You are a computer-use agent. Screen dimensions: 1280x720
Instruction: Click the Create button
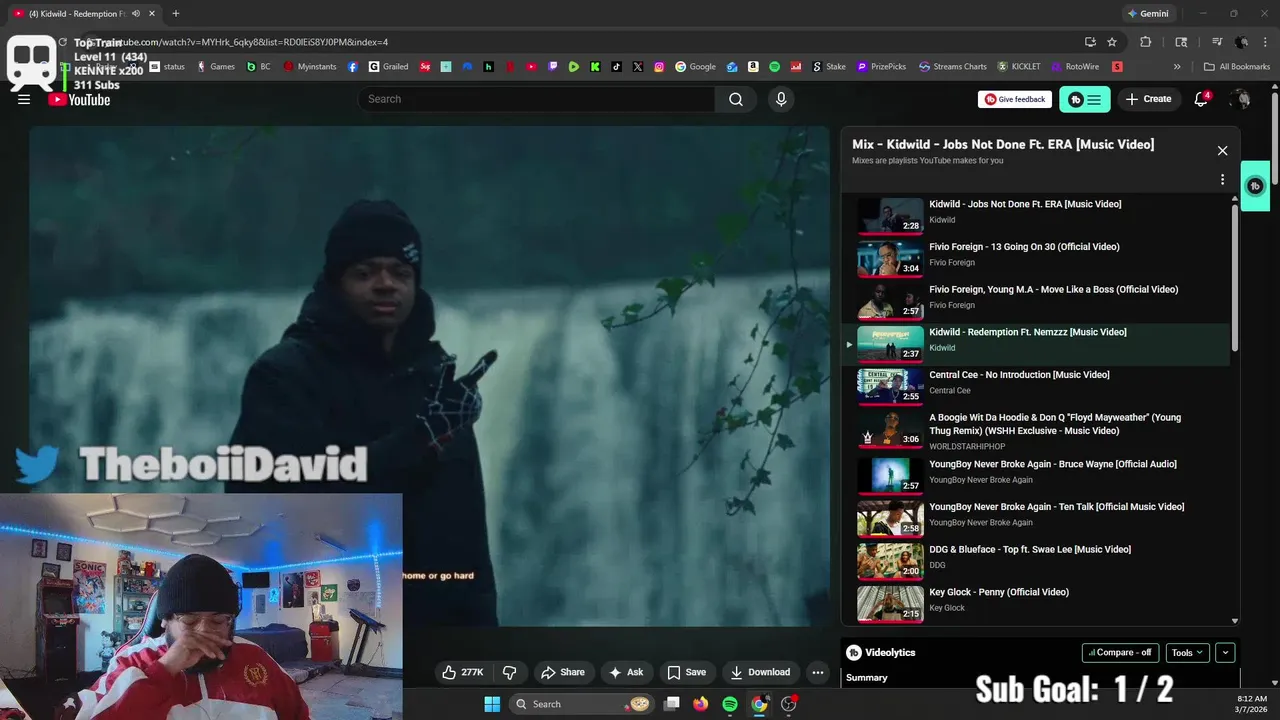(1148, 99)
